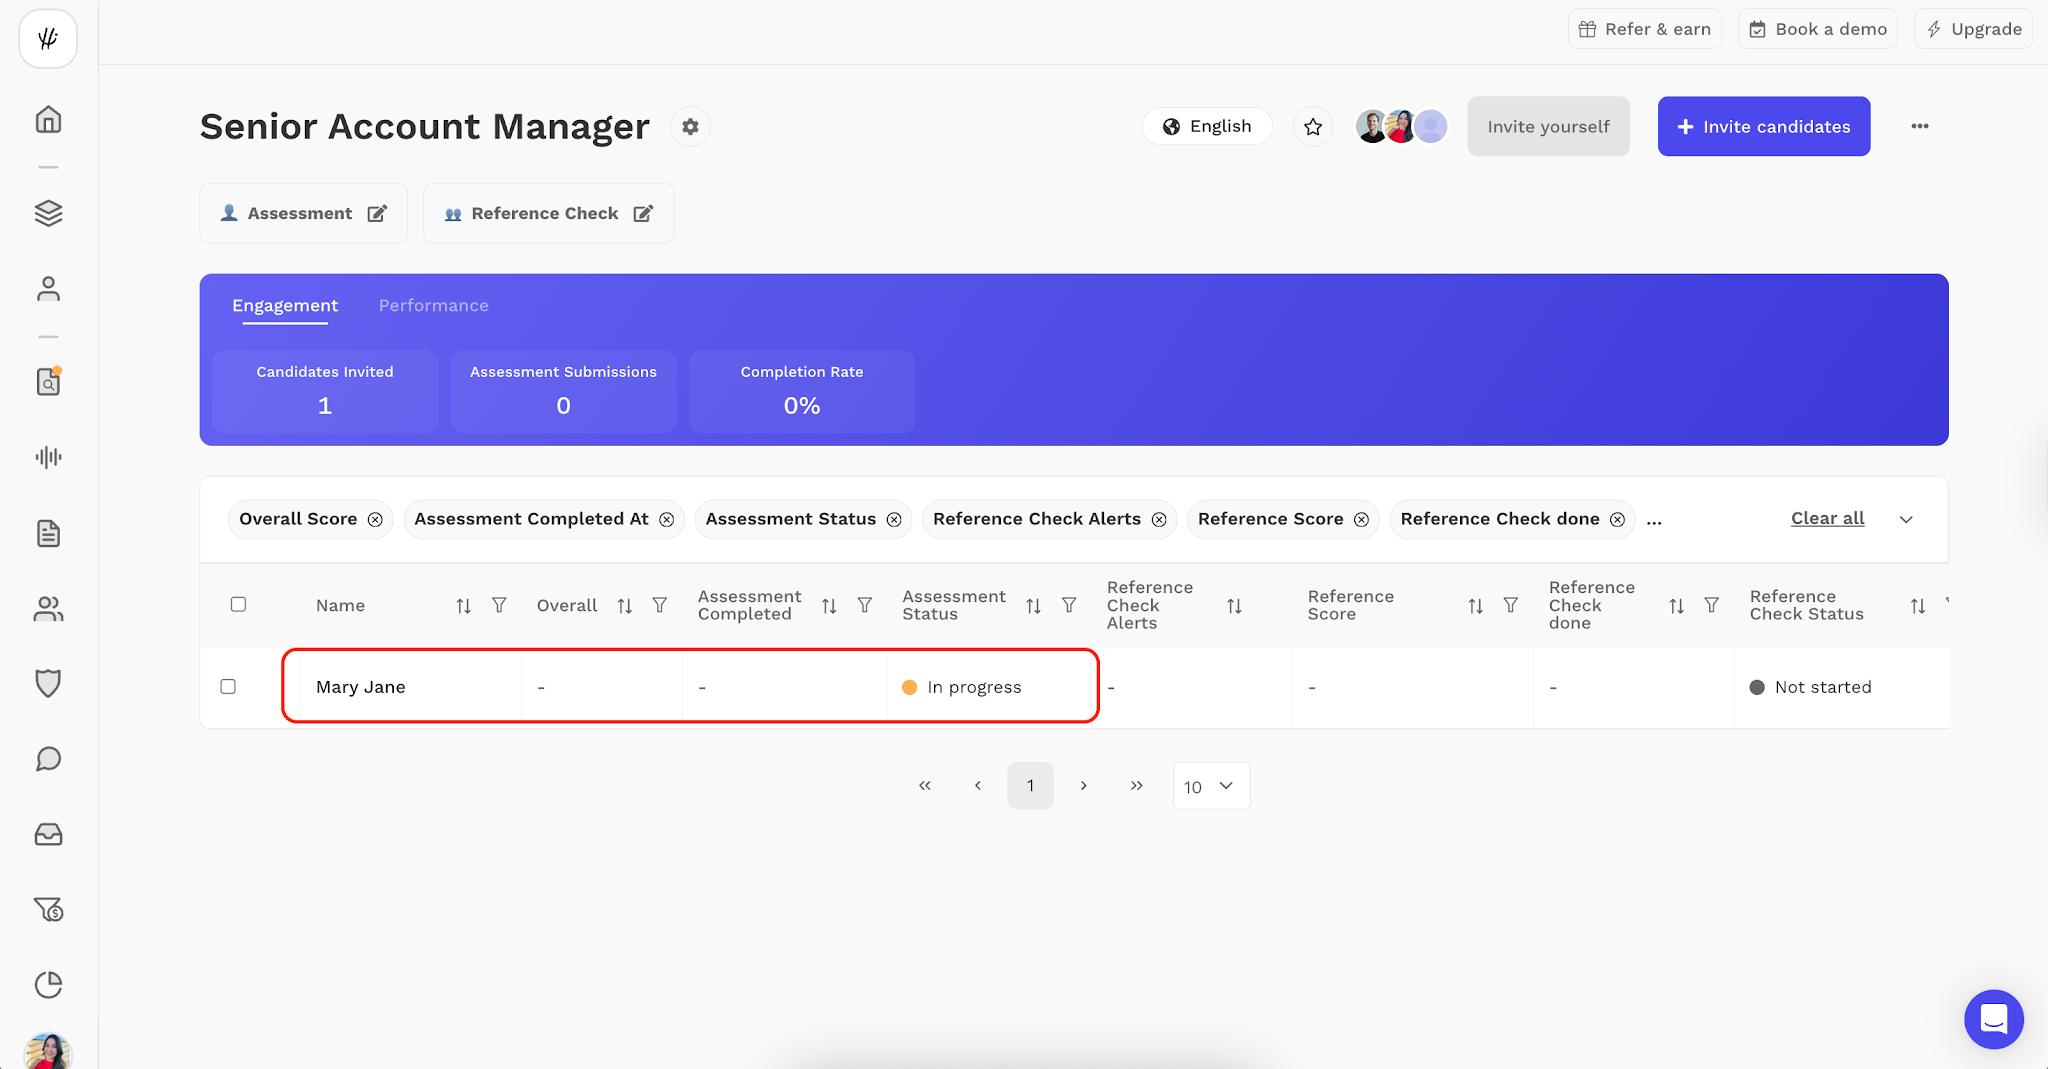The height and width of the screenshot is (1069, 2048).
Task: Click Book a demo
Action: click(x=1817, y=29)
